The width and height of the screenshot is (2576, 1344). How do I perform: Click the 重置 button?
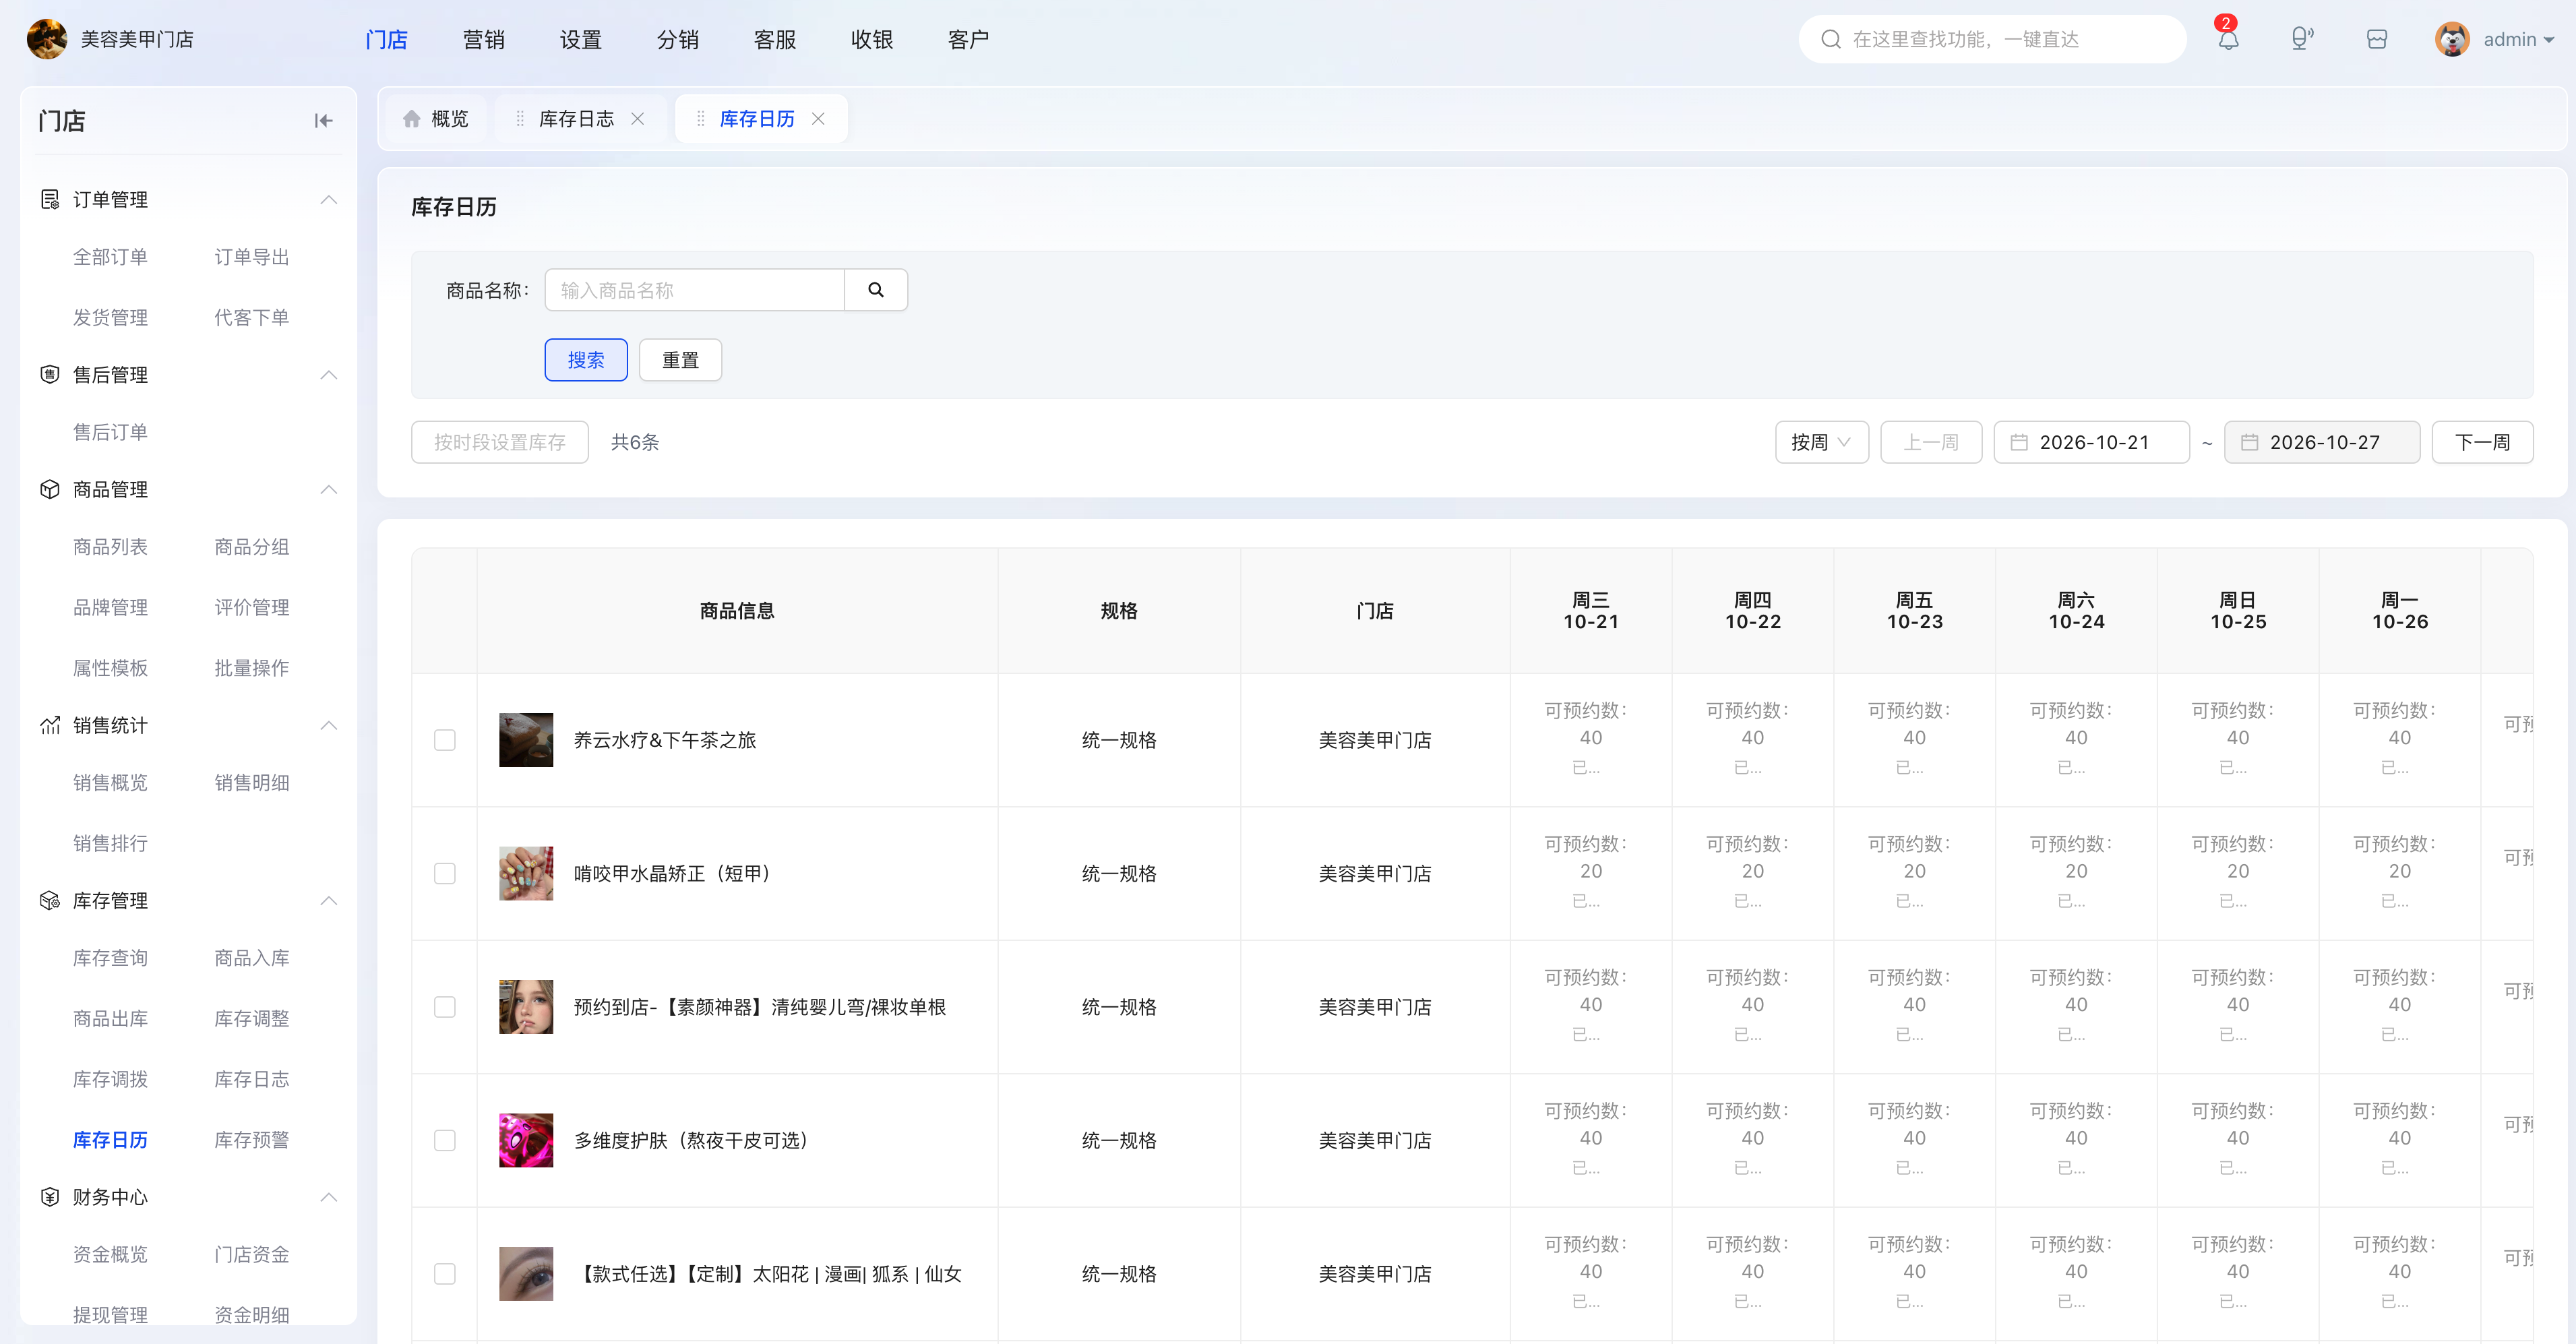680,360
